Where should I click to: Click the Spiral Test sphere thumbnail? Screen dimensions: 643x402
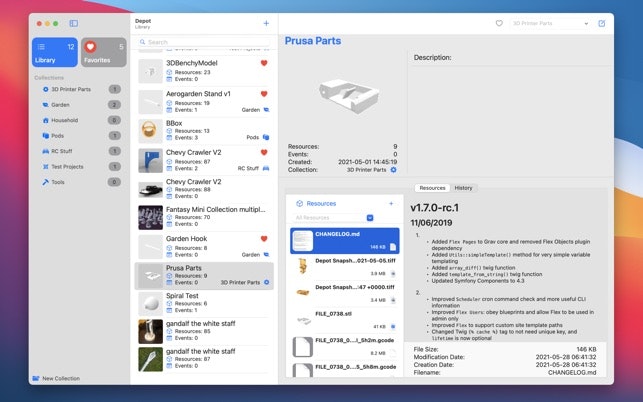coord(150,304)
